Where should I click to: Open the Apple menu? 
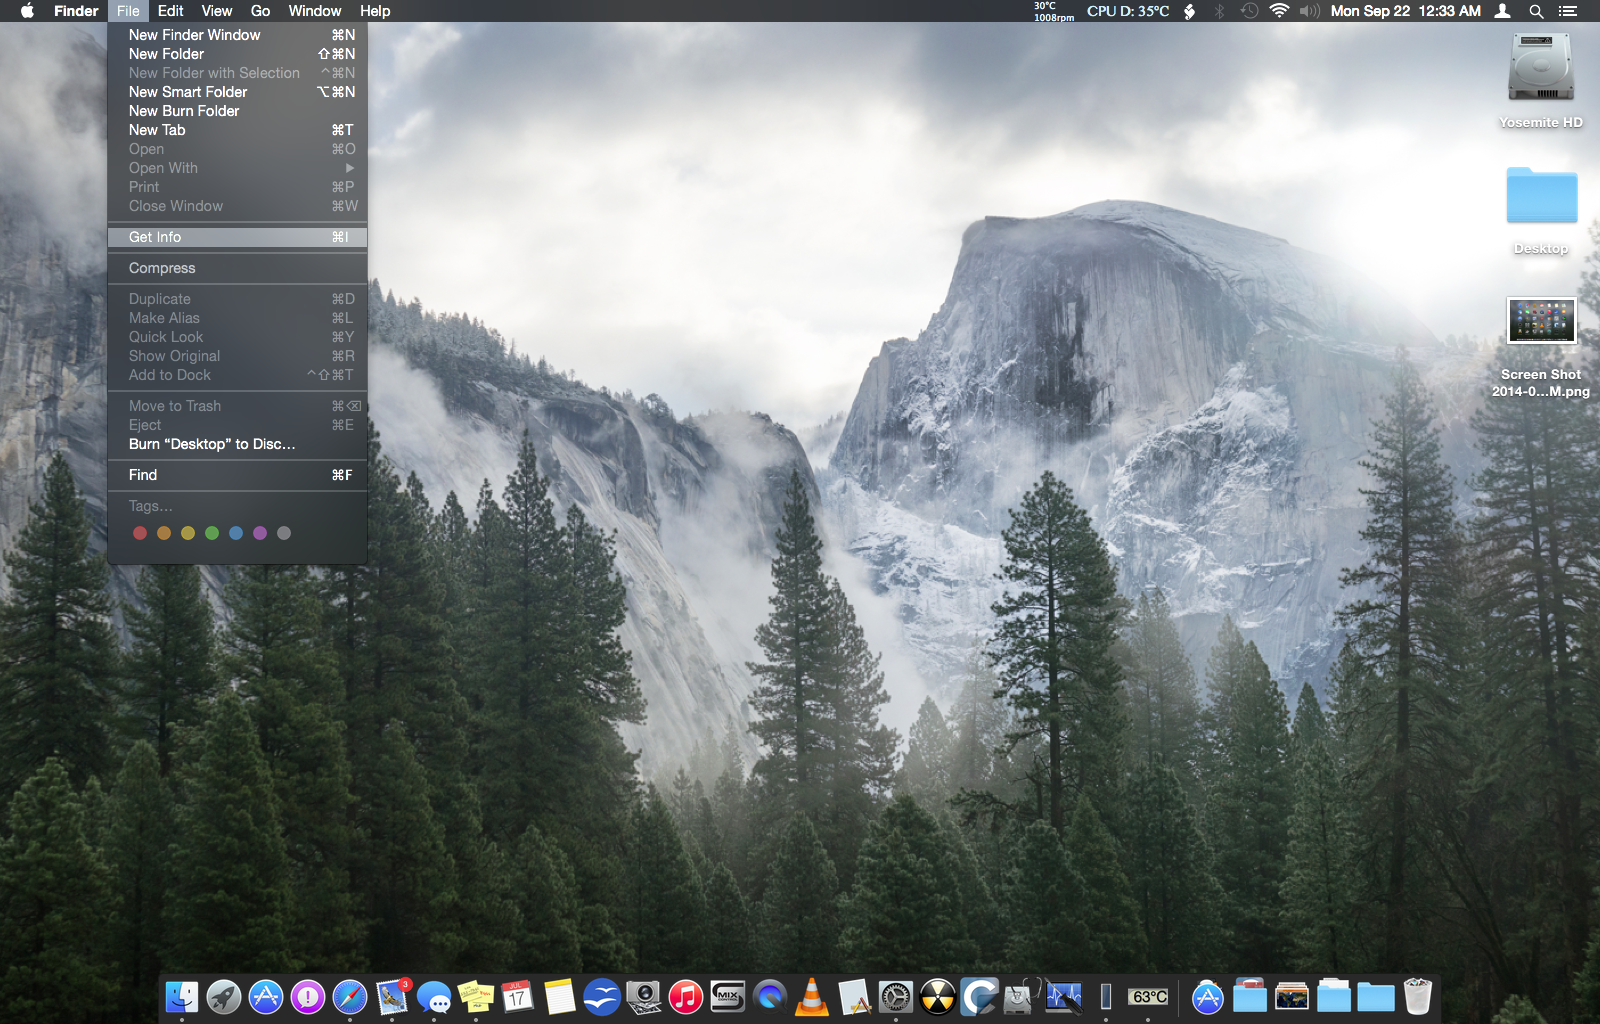(27, 11)
